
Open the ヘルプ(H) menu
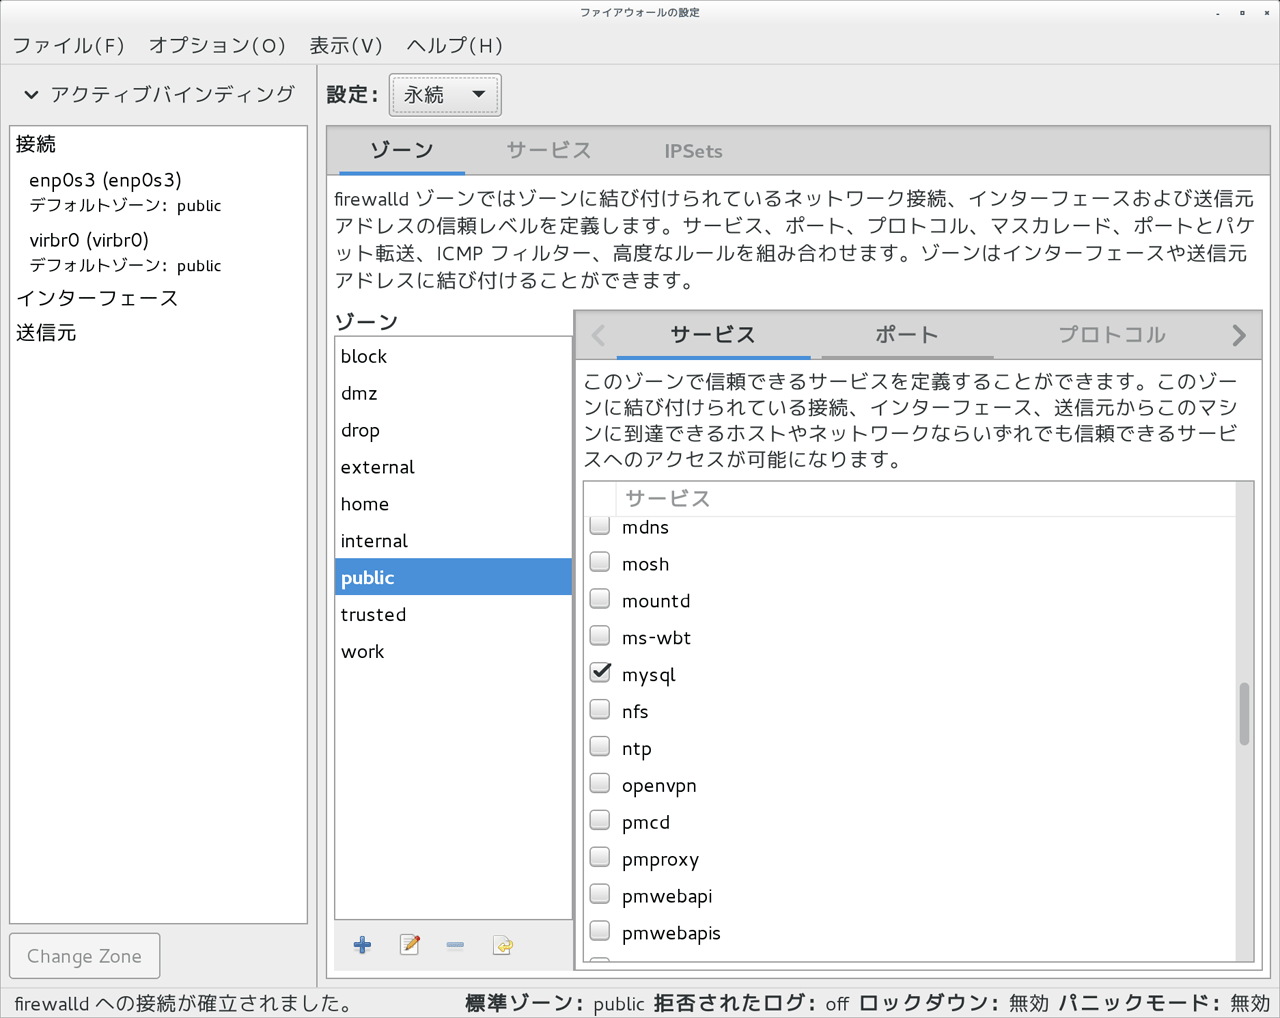[x=454, y=45]
